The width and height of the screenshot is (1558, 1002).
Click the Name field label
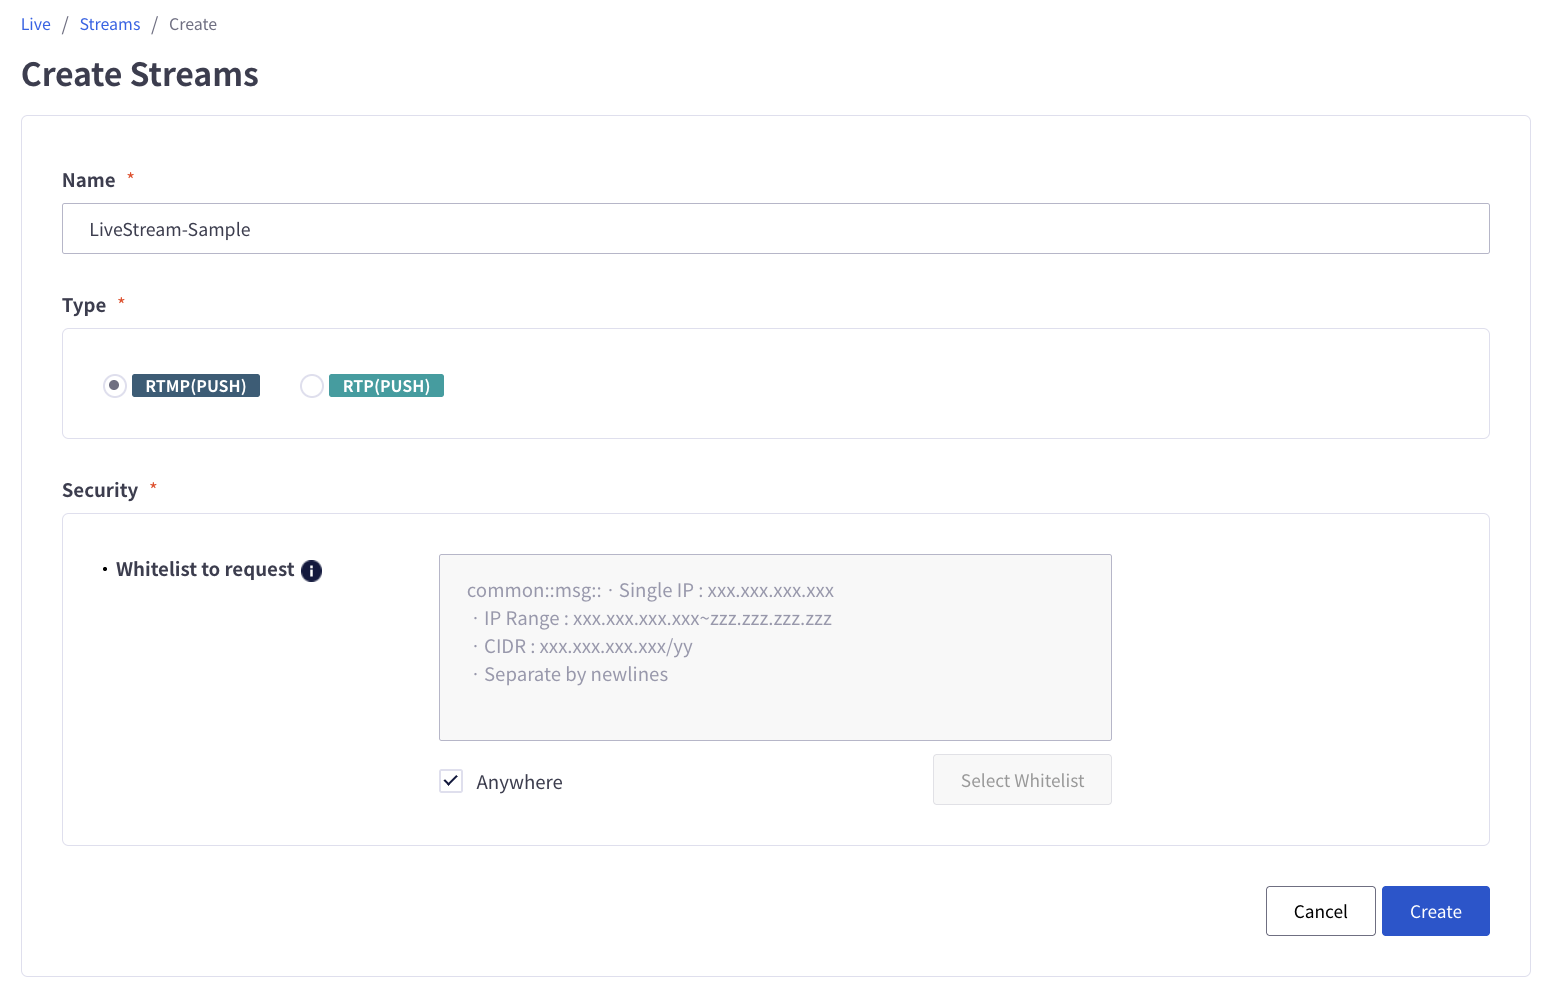tap(89, 181)
